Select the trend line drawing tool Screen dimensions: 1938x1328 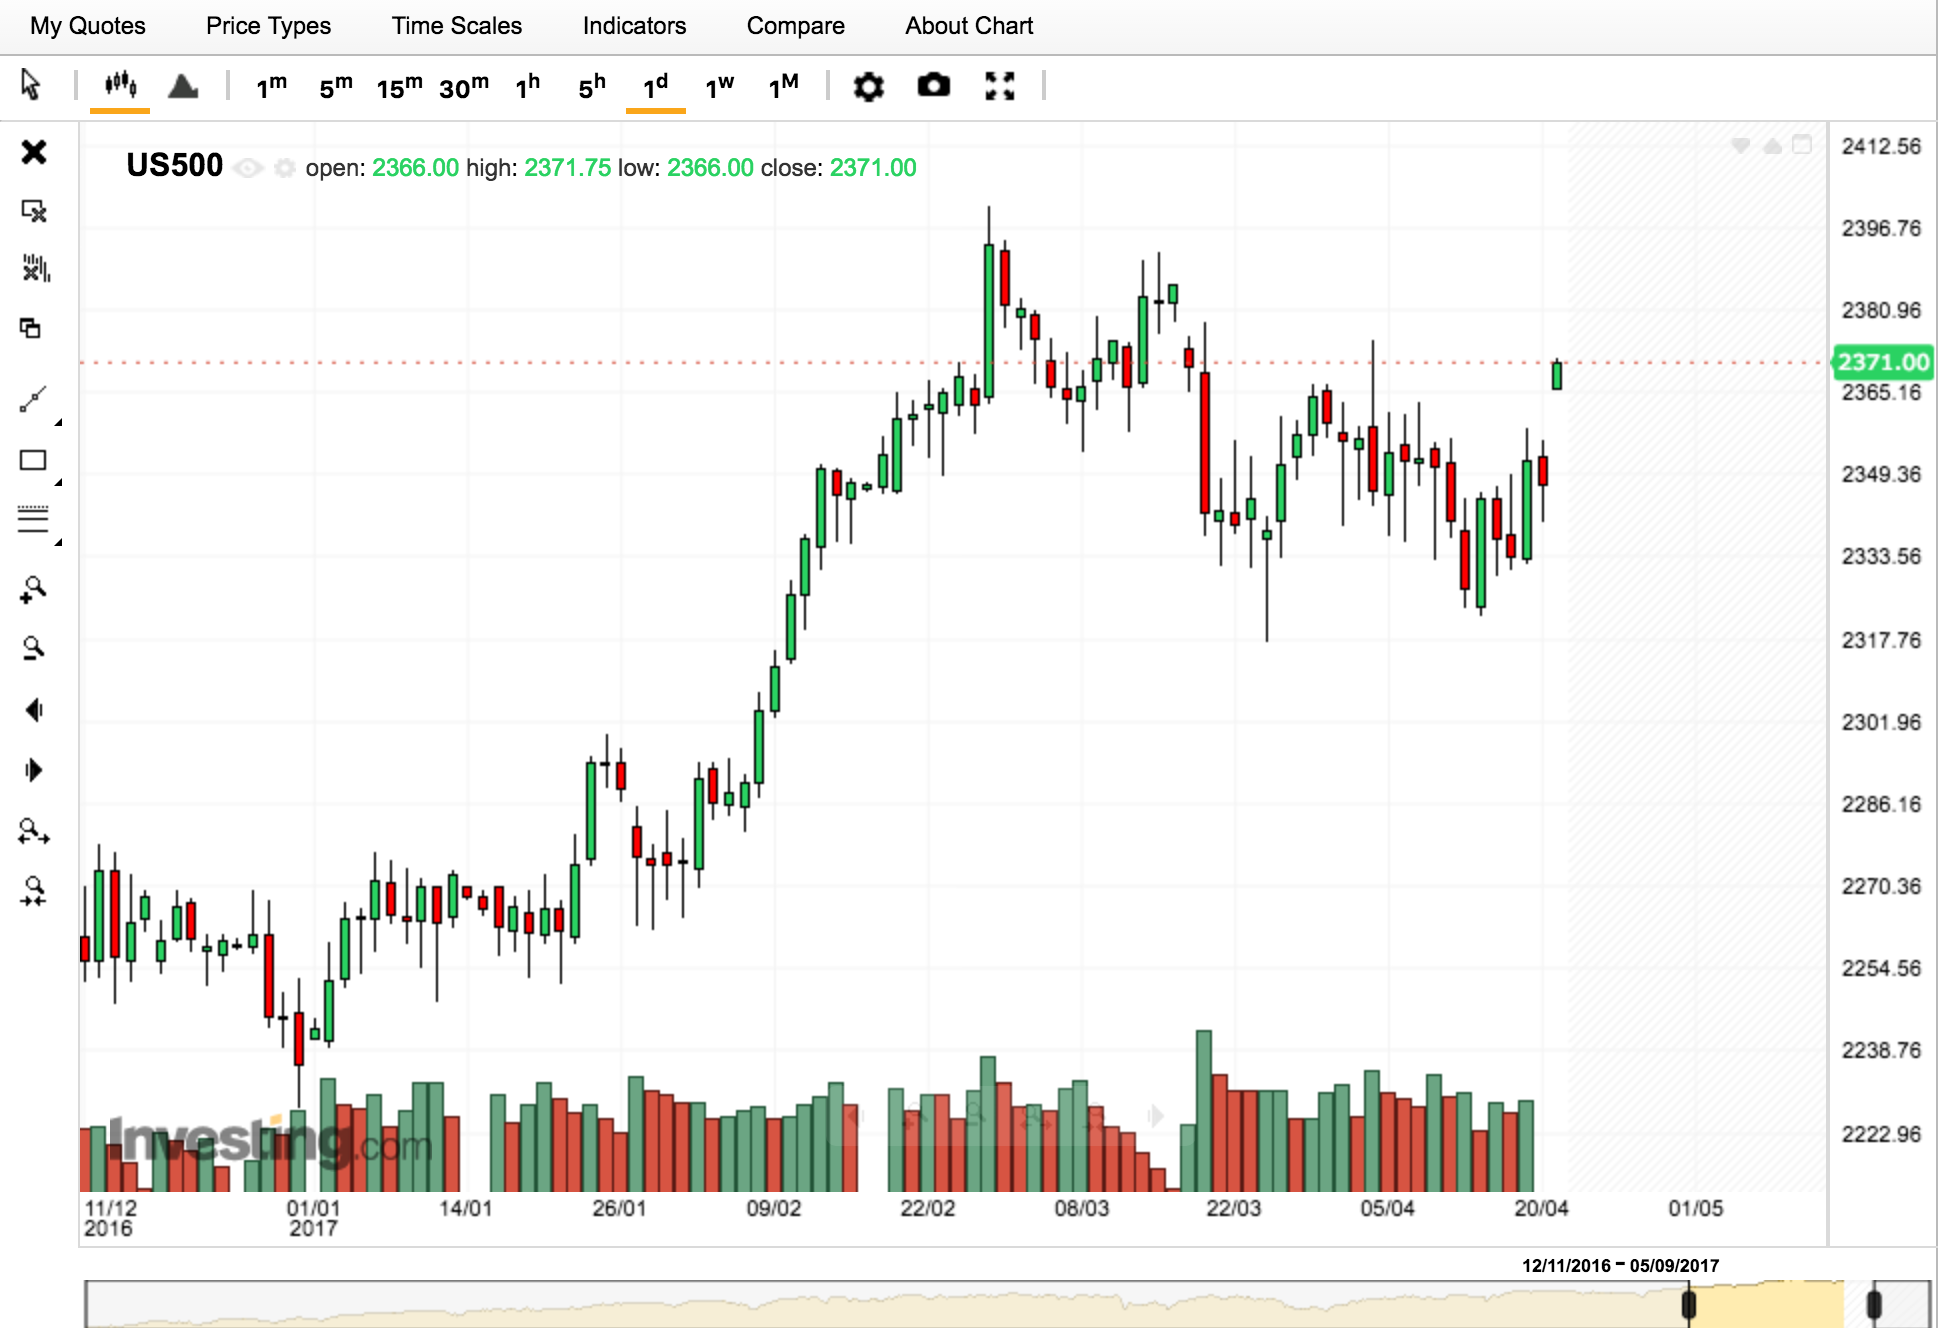point(33,399)
